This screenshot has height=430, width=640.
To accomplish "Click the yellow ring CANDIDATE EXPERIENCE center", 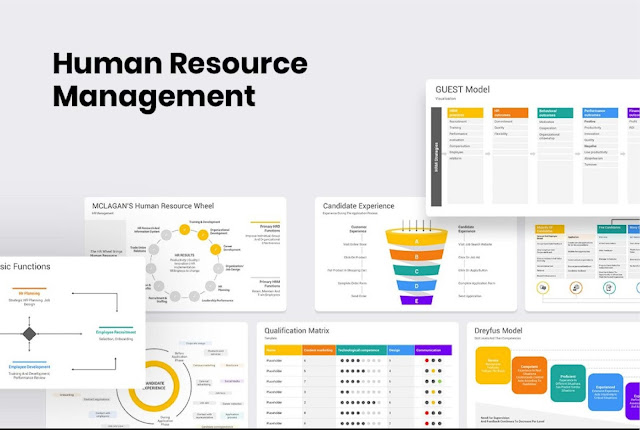I will pyautogui.click(x=154, y=386).
